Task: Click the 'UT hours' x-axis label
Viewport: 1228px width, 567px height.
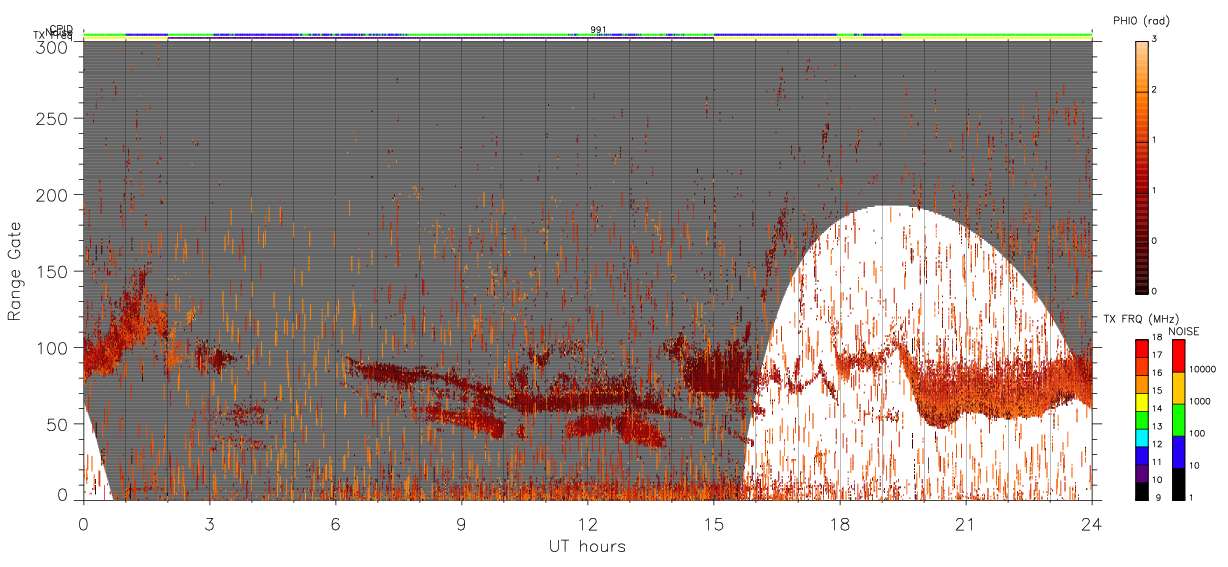Action: click(587, 546)
